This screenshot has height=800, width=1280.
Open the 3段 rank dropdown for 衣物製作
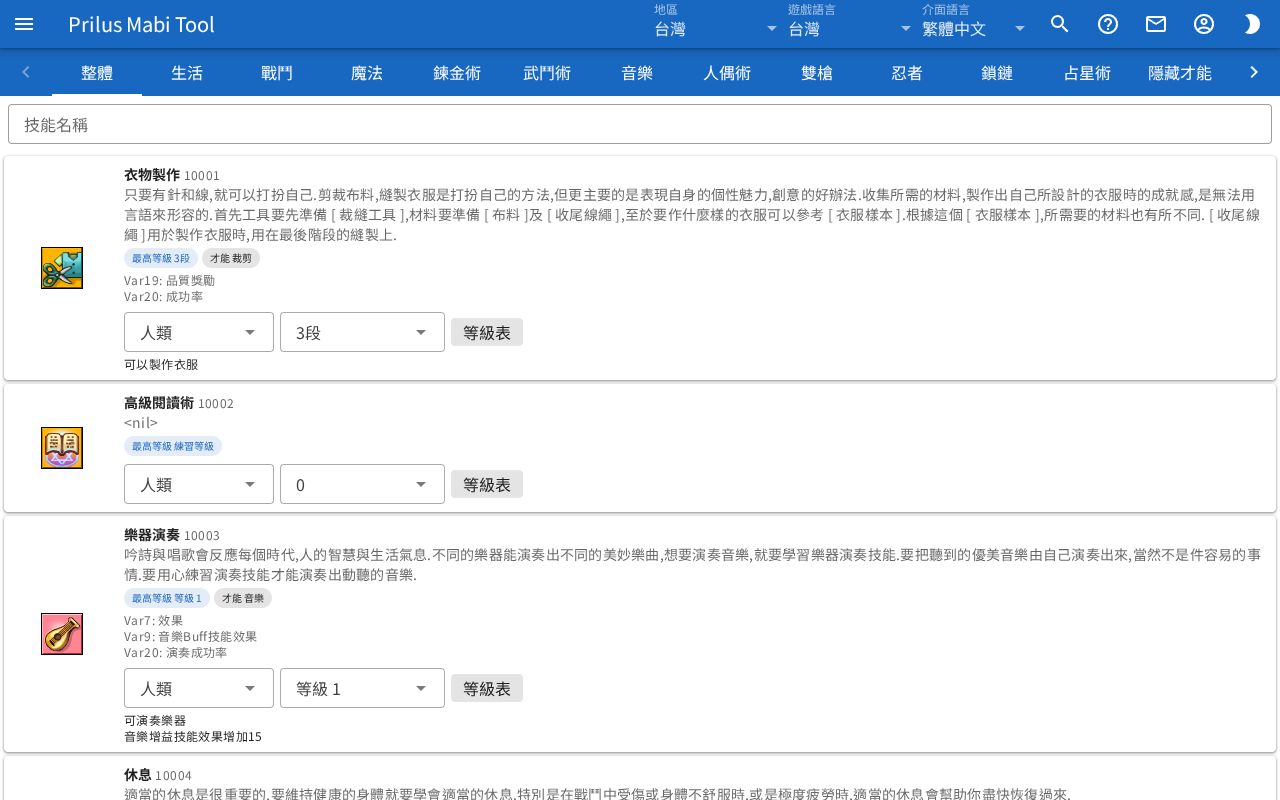(362, 332)
